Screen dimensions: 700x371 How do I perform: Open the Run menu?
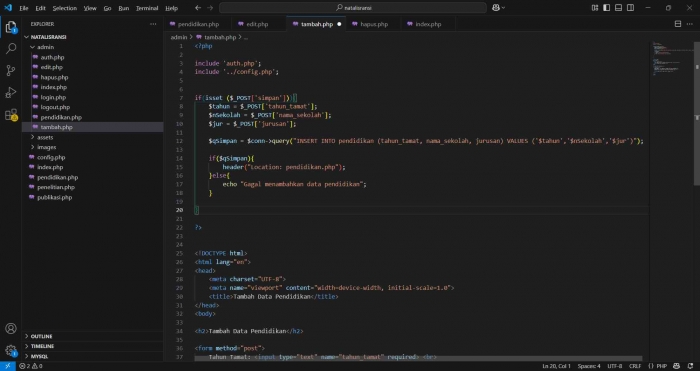click(124, 8)
